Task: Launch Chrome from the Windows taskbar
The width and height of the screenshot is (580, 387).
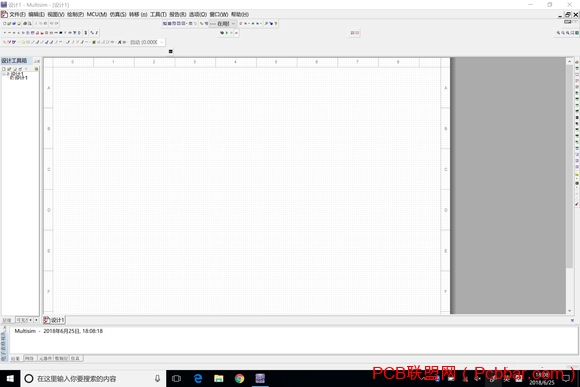Action: (x=239, y=378)
